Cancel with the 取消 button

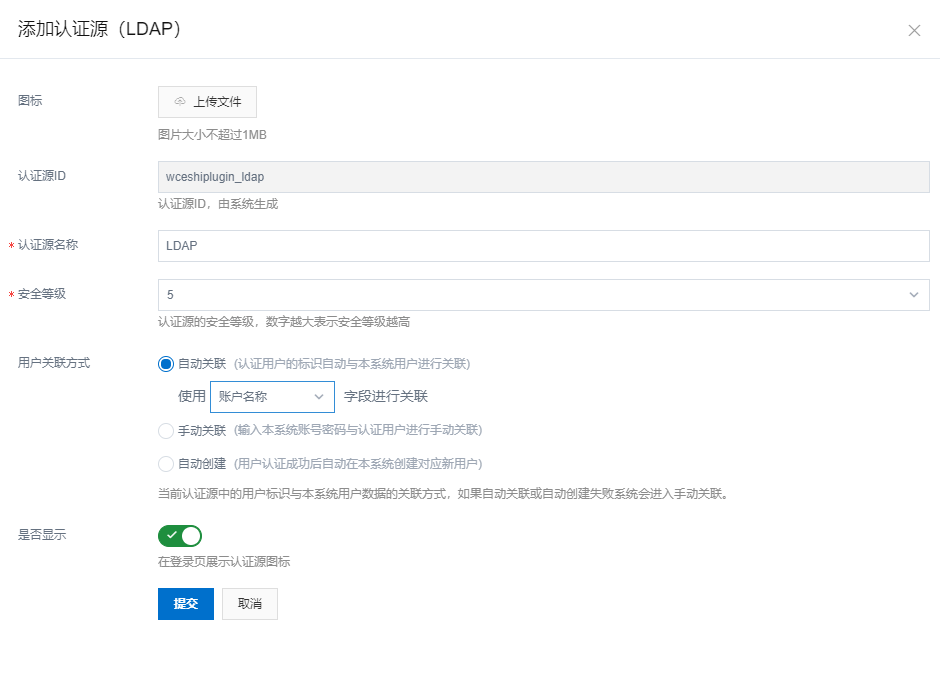coord(249,604)
